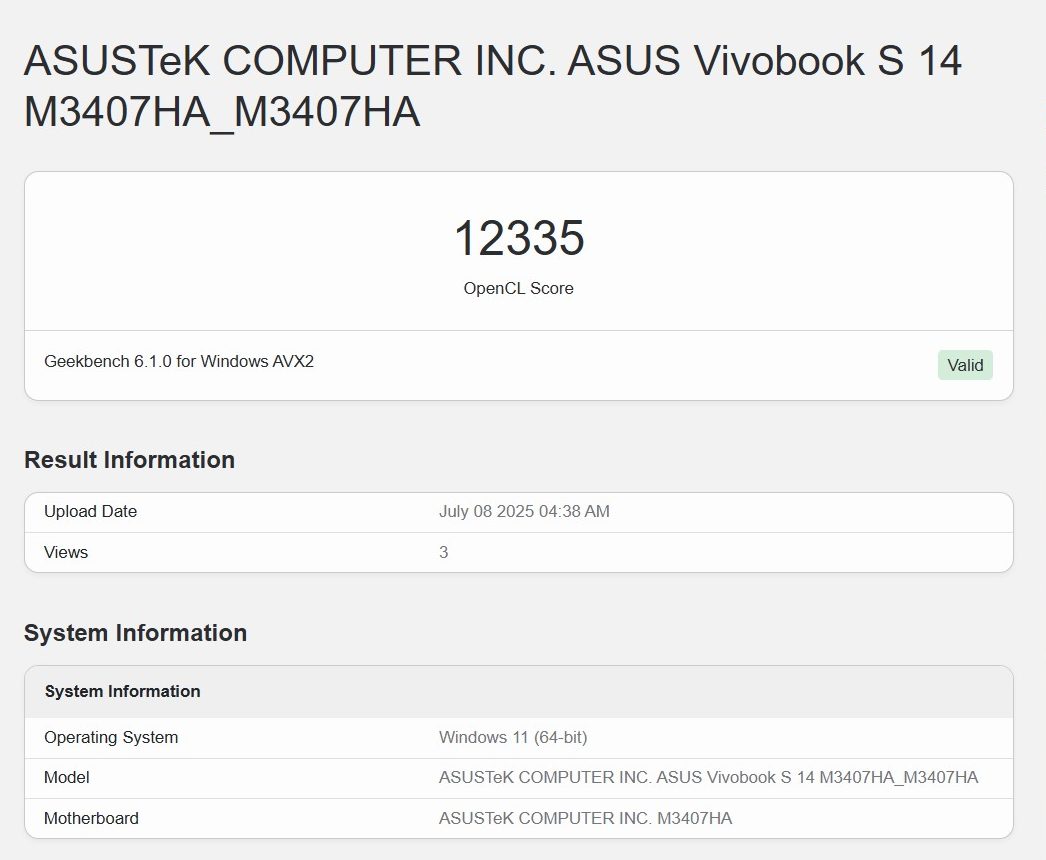Click the Model value ASUS Vivobook S 14 M3407HA_M3407HA
Screen dimensions: 1046x860
pos(708,777)
